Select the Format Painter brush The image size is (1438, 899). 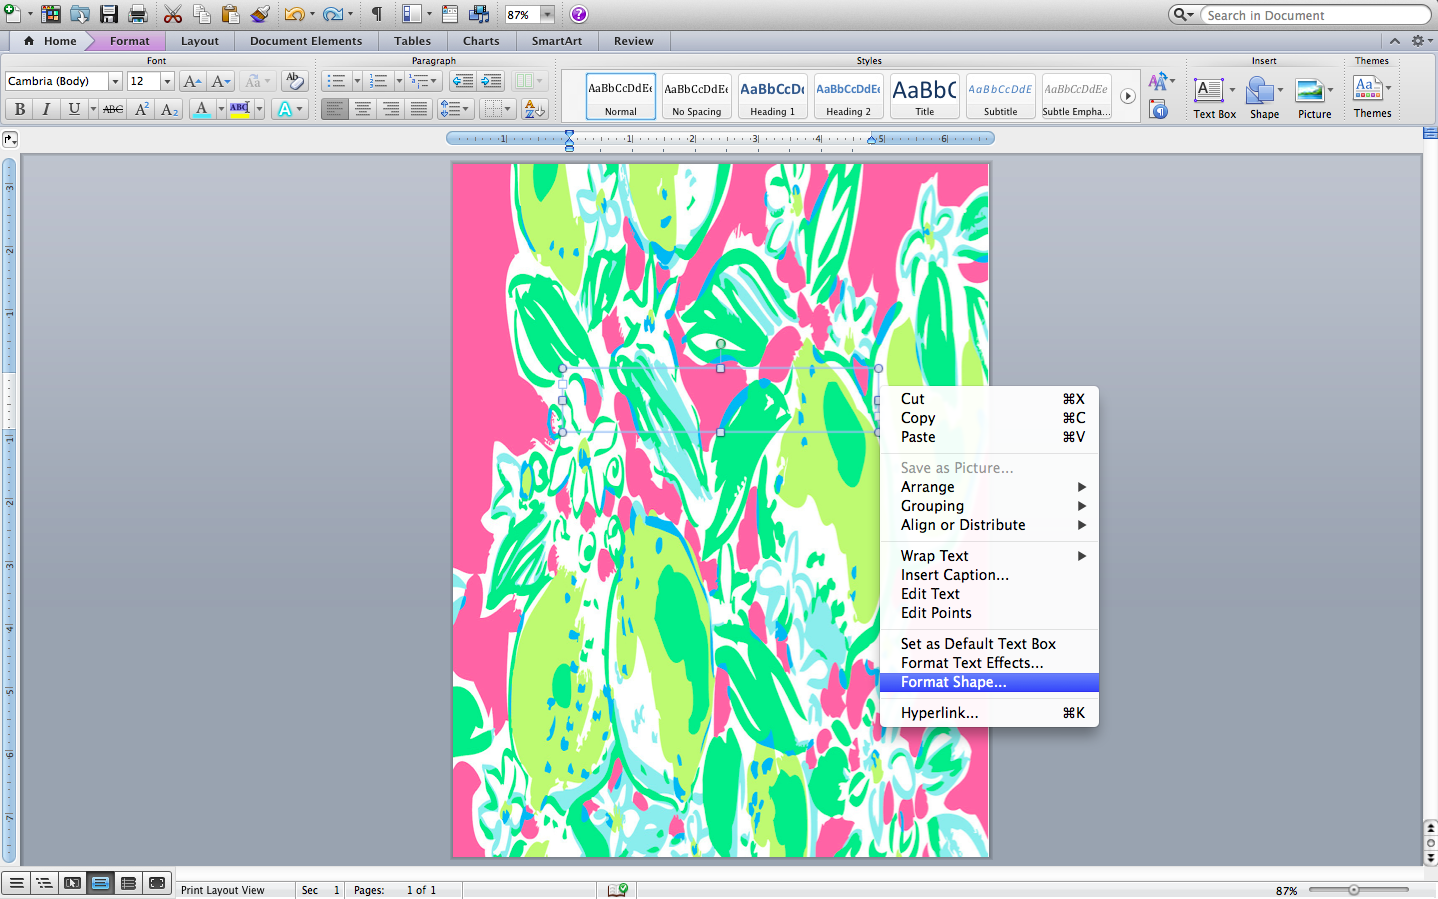pyautogui.click(x=260, y=14)
